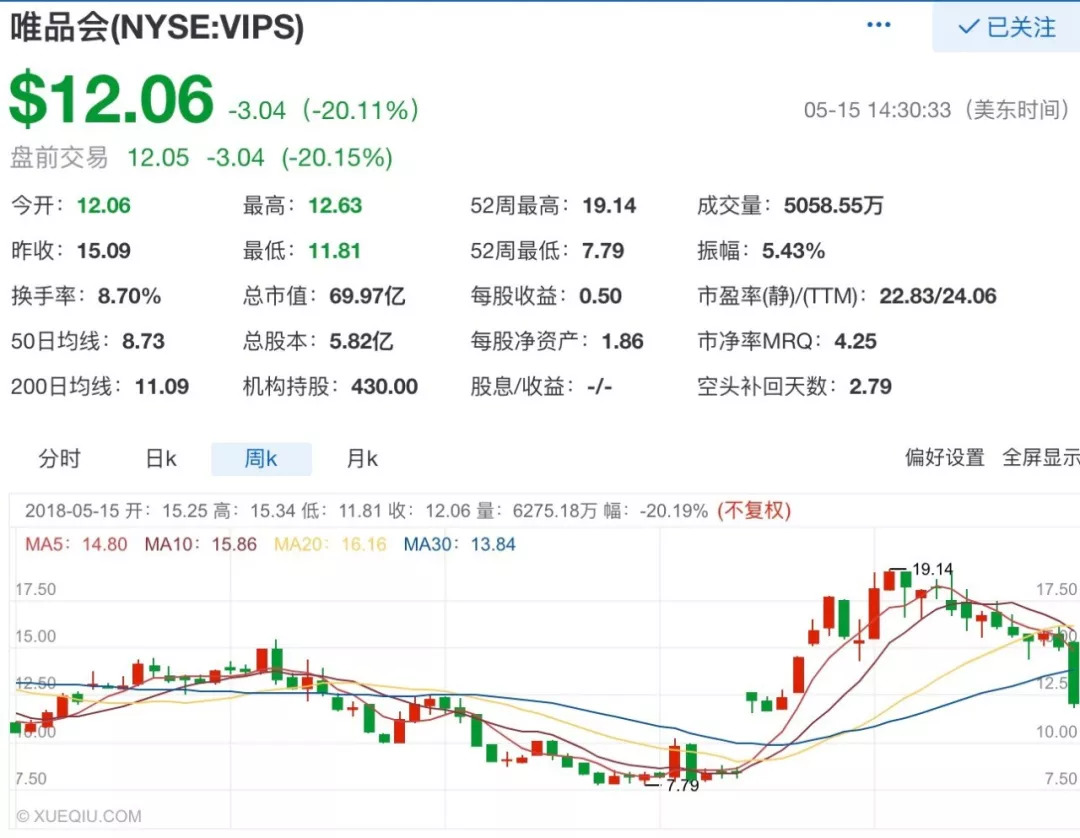Click the pre-market price 12.05
Image resolution: width=1080 pixels, height=838 pixels.
[x=158, y=158]
